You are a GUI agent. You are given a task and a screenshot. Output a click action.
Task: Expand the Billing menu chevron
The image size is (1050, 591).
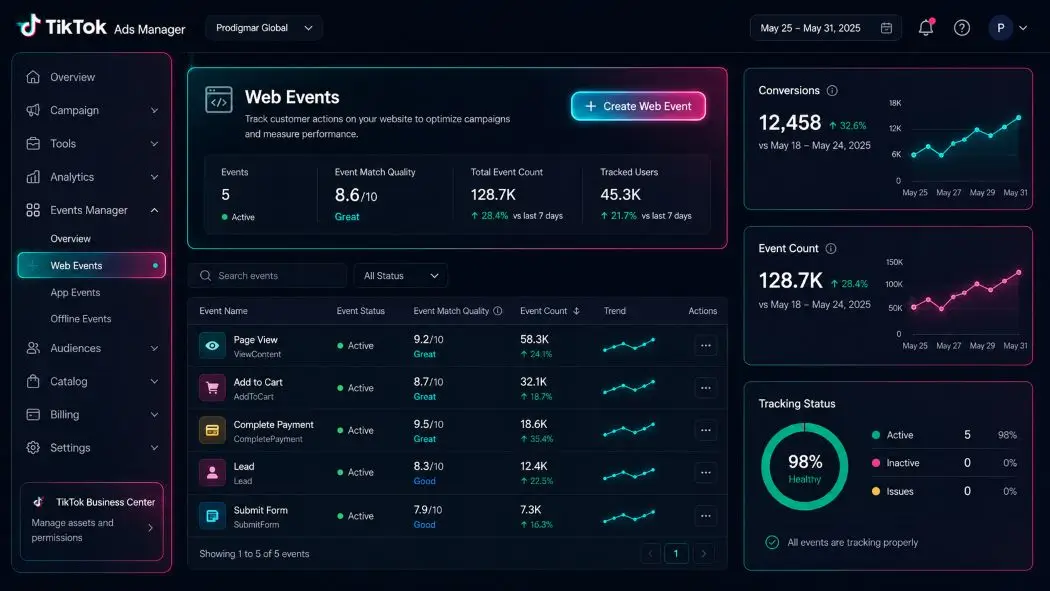(154, 414)
